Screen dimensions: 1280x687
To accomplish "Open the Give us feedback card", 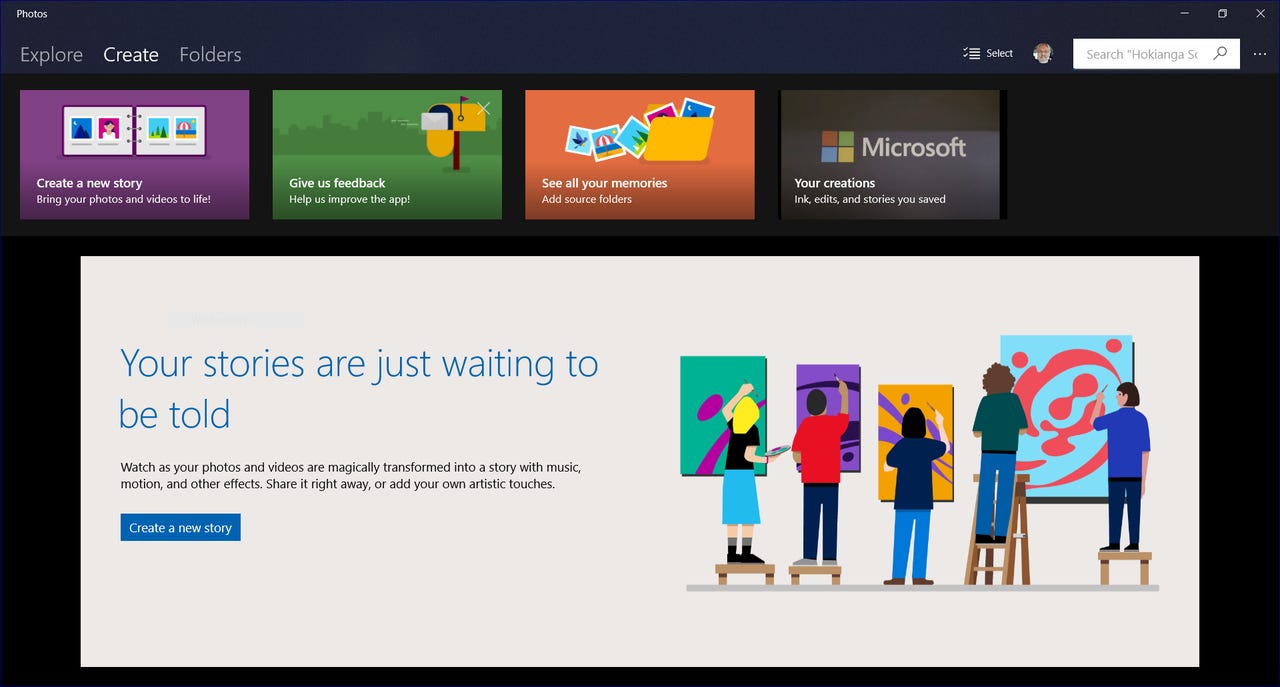I will click(387, 160).
